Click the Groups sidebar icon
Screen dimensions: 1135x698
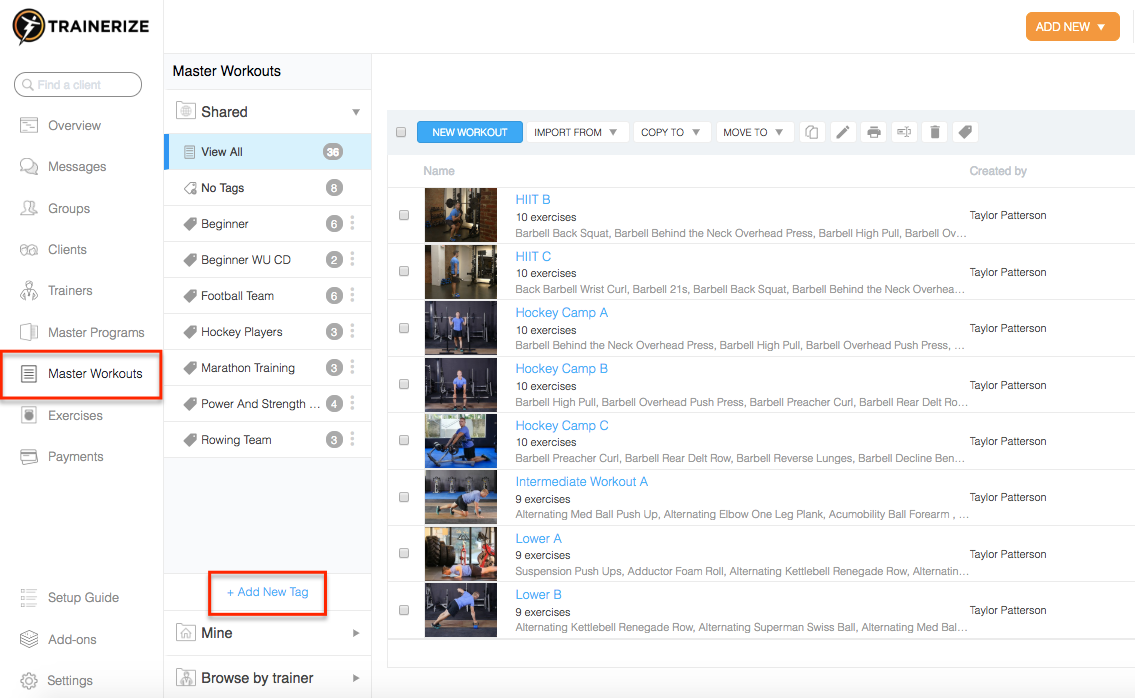point(29,209)
